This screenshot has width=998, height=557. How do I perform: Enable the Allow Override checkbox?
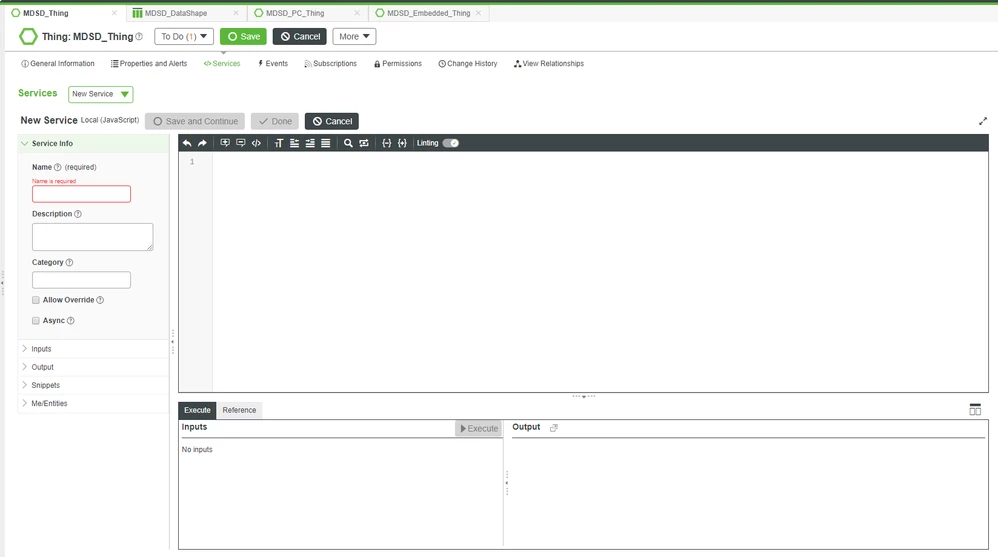[36, 300]
